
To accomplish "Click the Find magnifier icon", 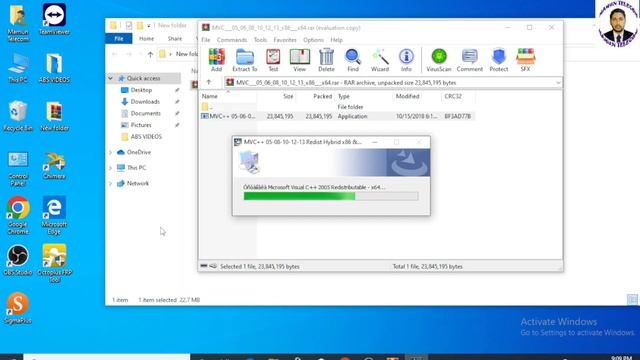I will click(x=353, y=60).
